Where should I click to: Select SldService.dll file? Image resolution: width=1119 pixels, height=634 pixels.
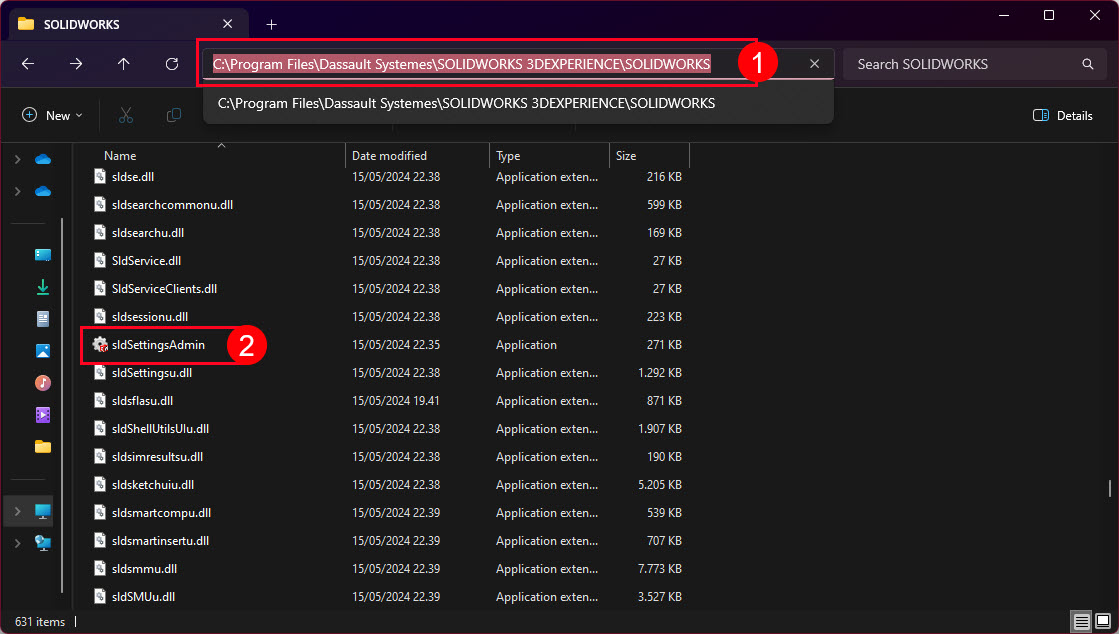coord(146,261)
